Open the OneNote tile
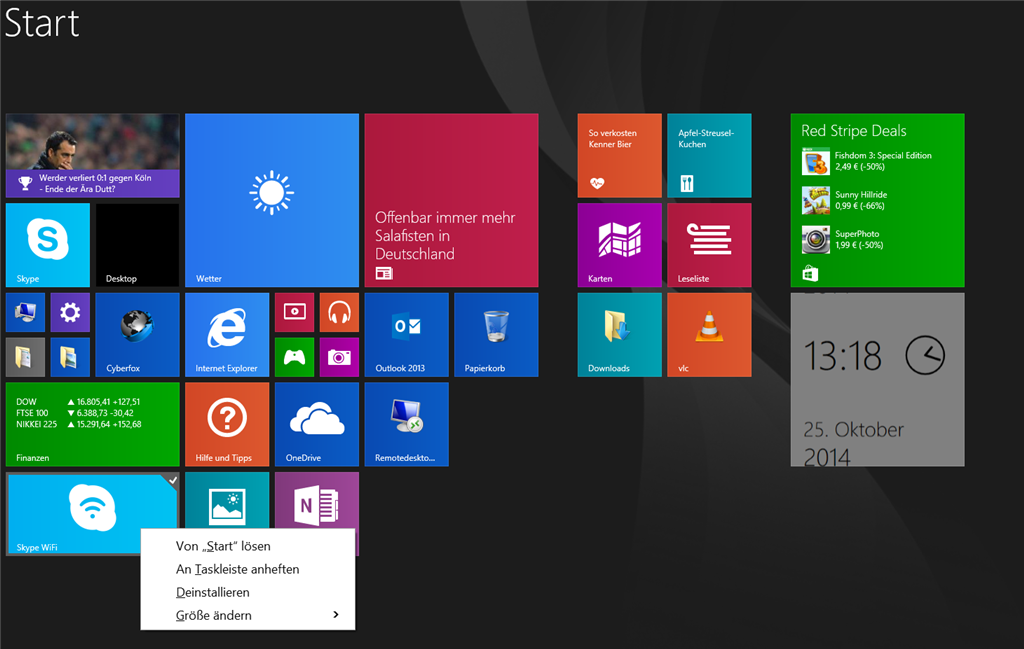 point(317,500)
